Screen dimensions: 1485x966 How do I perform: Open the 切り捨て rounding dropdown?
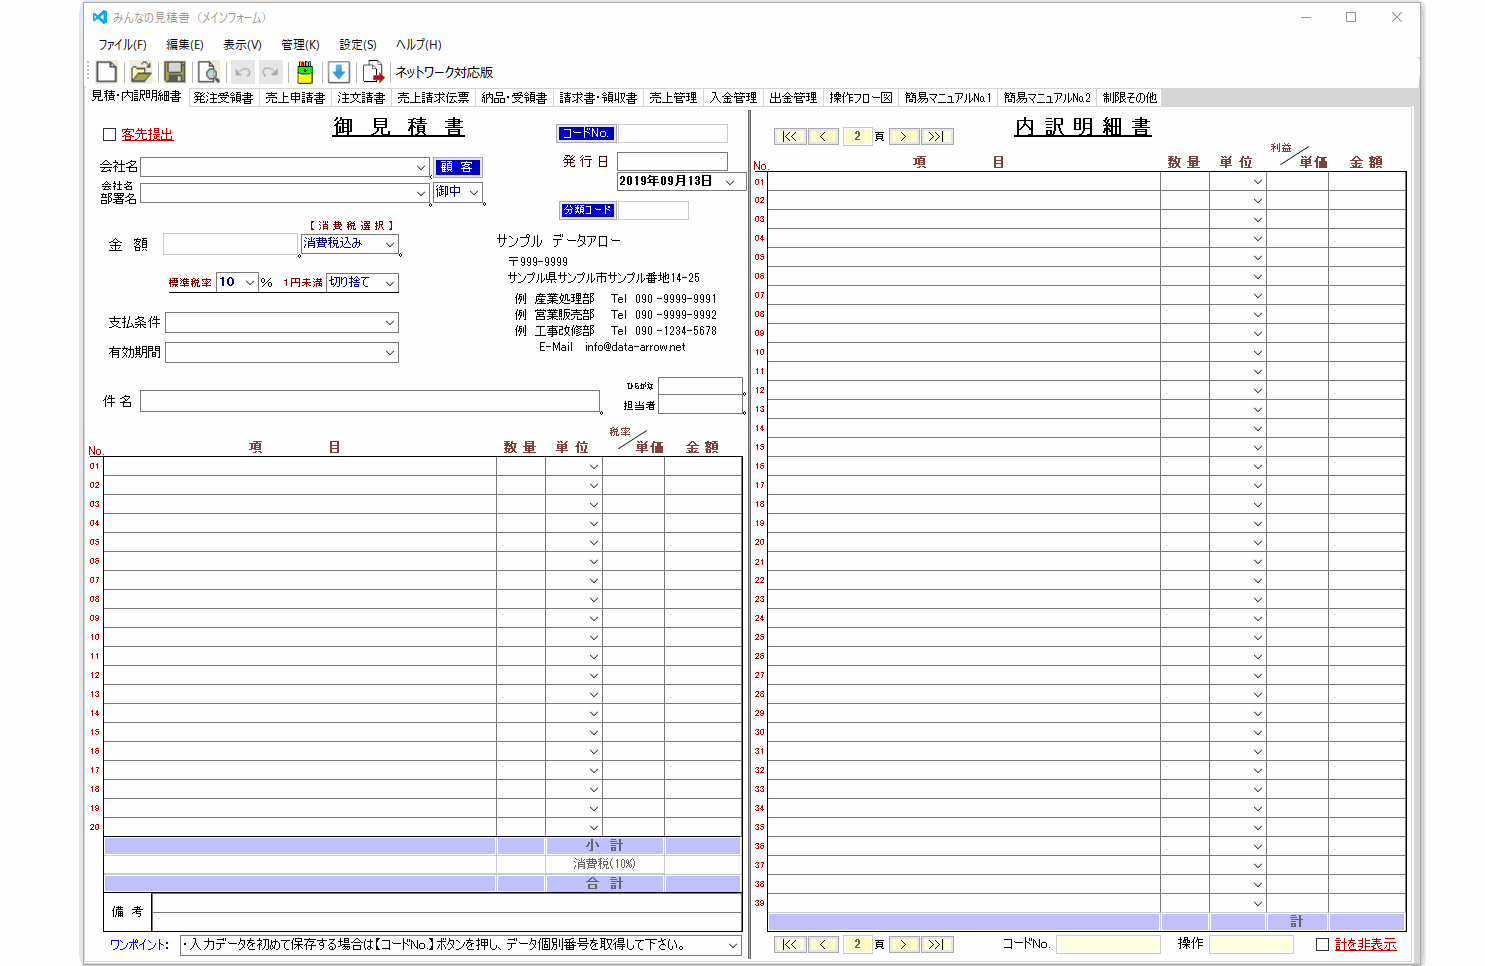pos(390,283)
